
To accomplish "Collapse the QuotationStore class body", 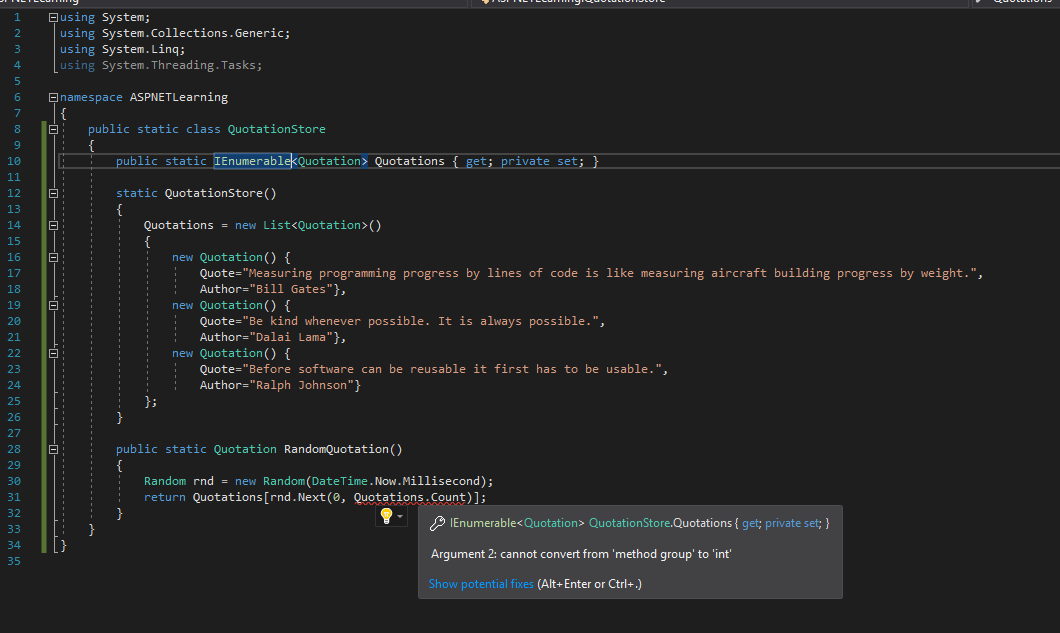I will (x=52, y=129).
